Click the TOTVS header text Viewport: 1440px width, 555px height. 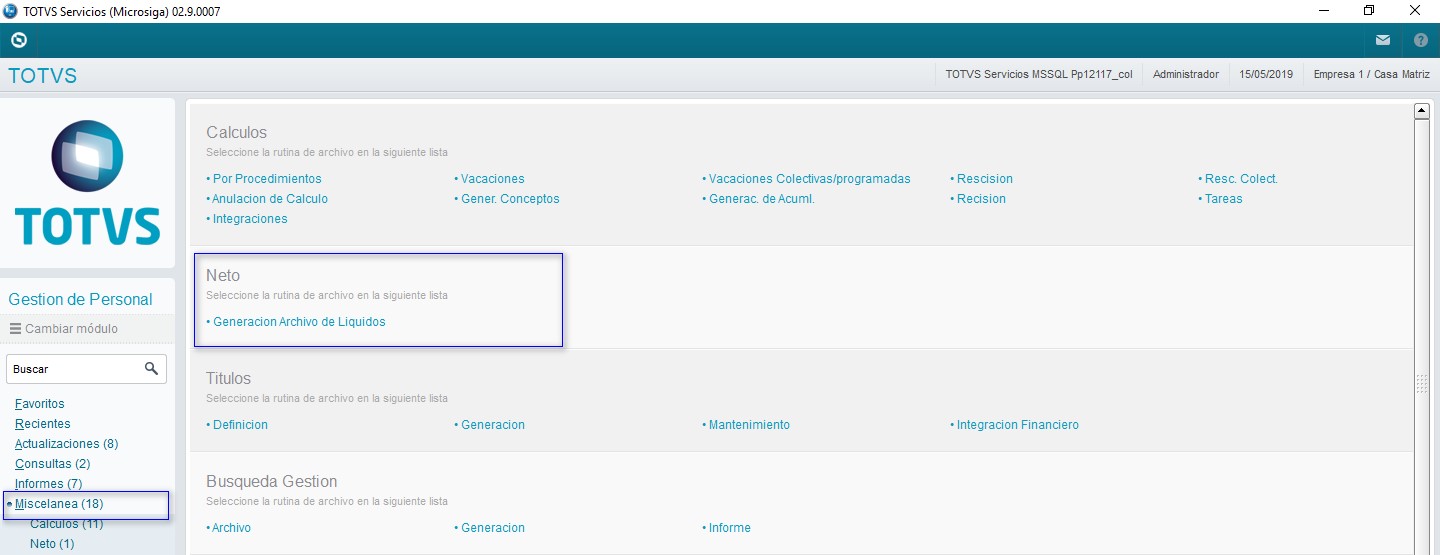[x=42, y=76]
